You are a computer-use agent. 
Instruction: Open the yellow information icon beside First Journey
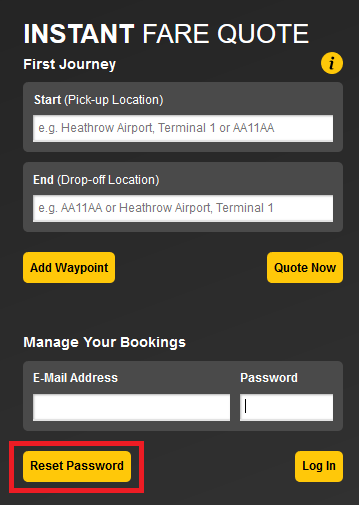(x=332, y=63)
